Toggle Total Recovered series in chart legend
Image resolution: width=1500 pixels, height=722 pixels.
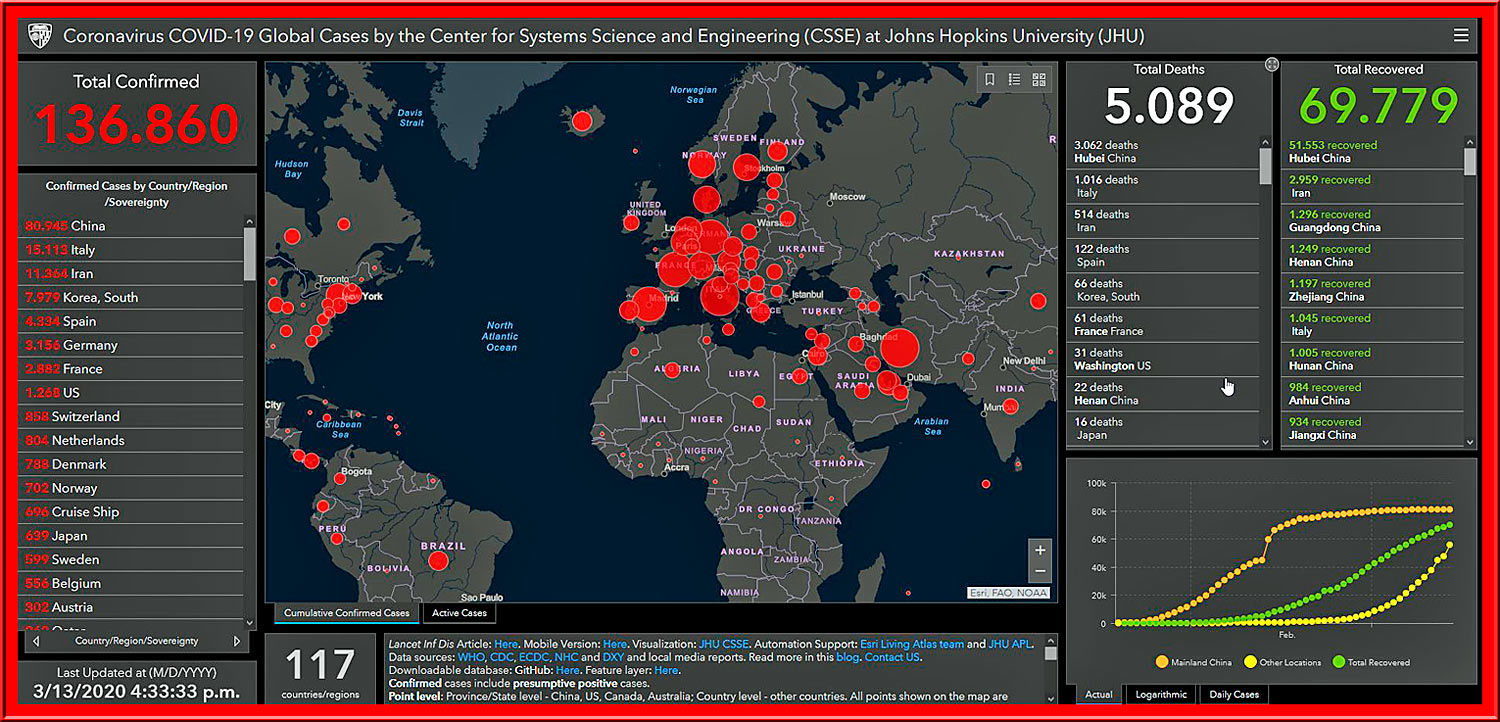point(1372,662)
